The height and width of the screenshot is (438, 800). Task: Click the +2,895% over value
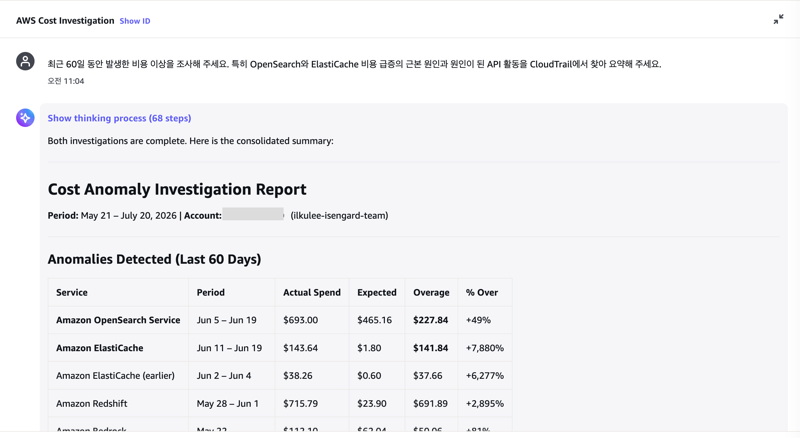click(485, 404)
